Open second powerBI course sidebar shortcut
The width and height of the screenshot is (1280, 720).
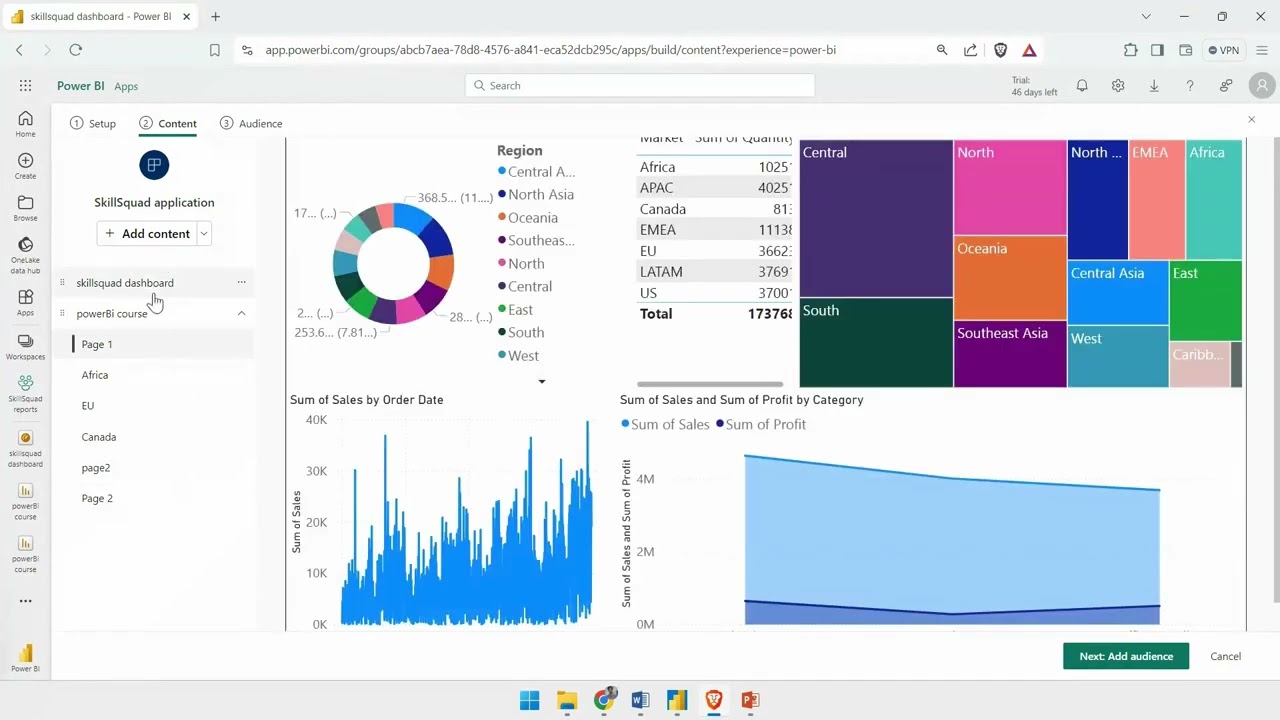point(25,555)
